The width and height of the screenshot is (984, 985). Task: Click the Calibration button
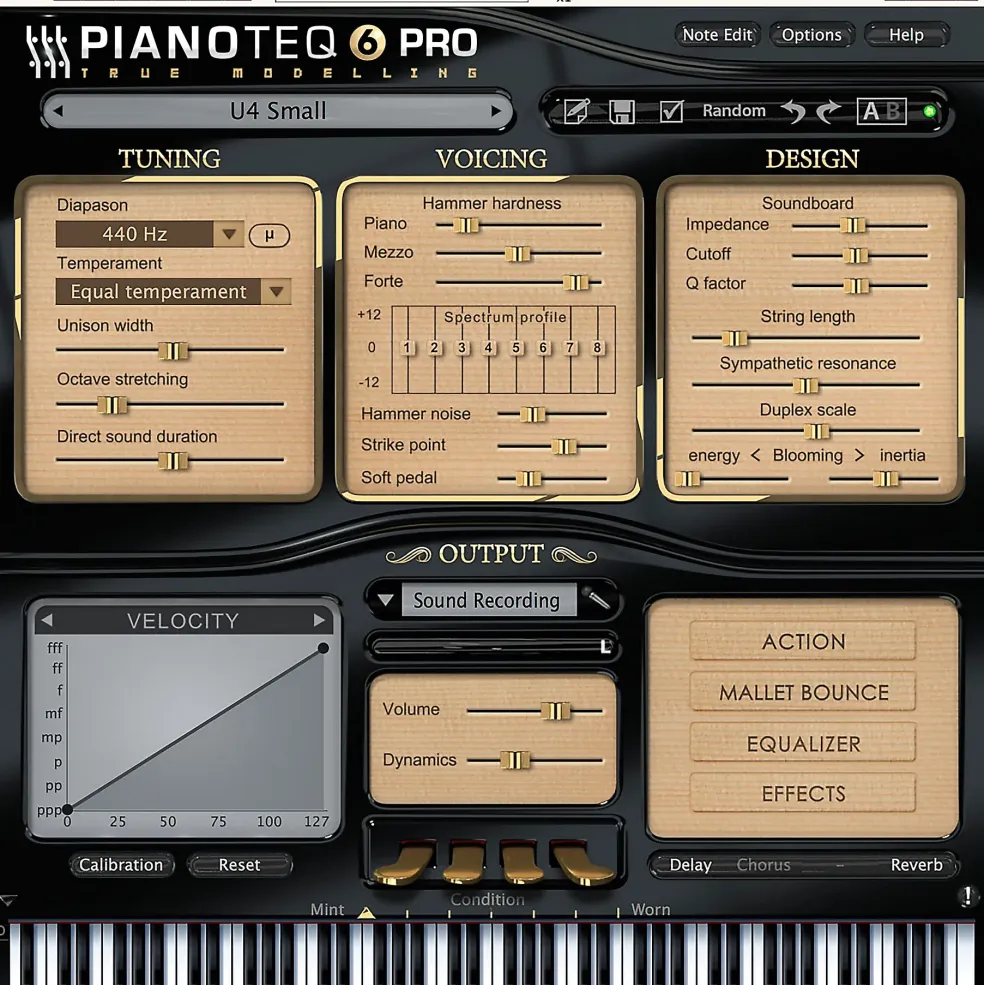click(x=121, y=865)
